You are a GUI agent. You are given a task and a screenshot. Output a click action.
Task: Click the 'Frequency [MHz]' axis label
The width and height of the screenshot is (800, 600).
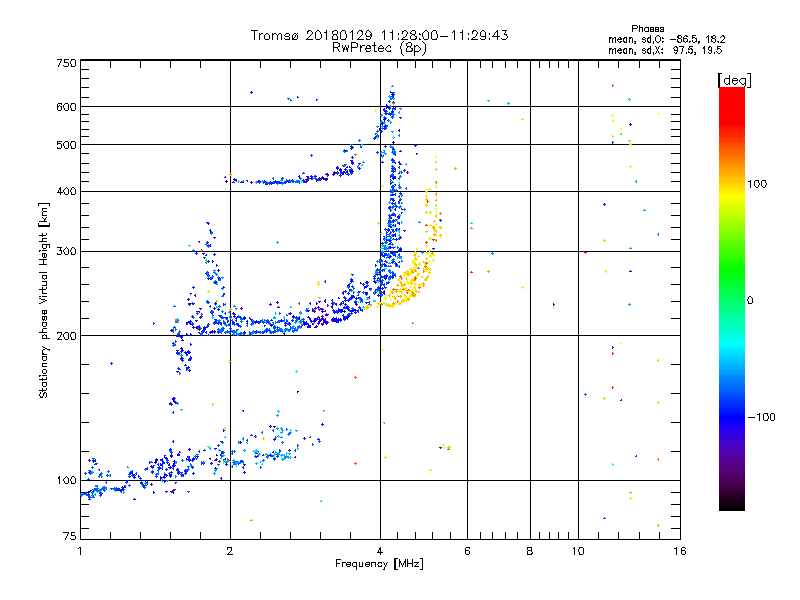click(x=379, y=564)
